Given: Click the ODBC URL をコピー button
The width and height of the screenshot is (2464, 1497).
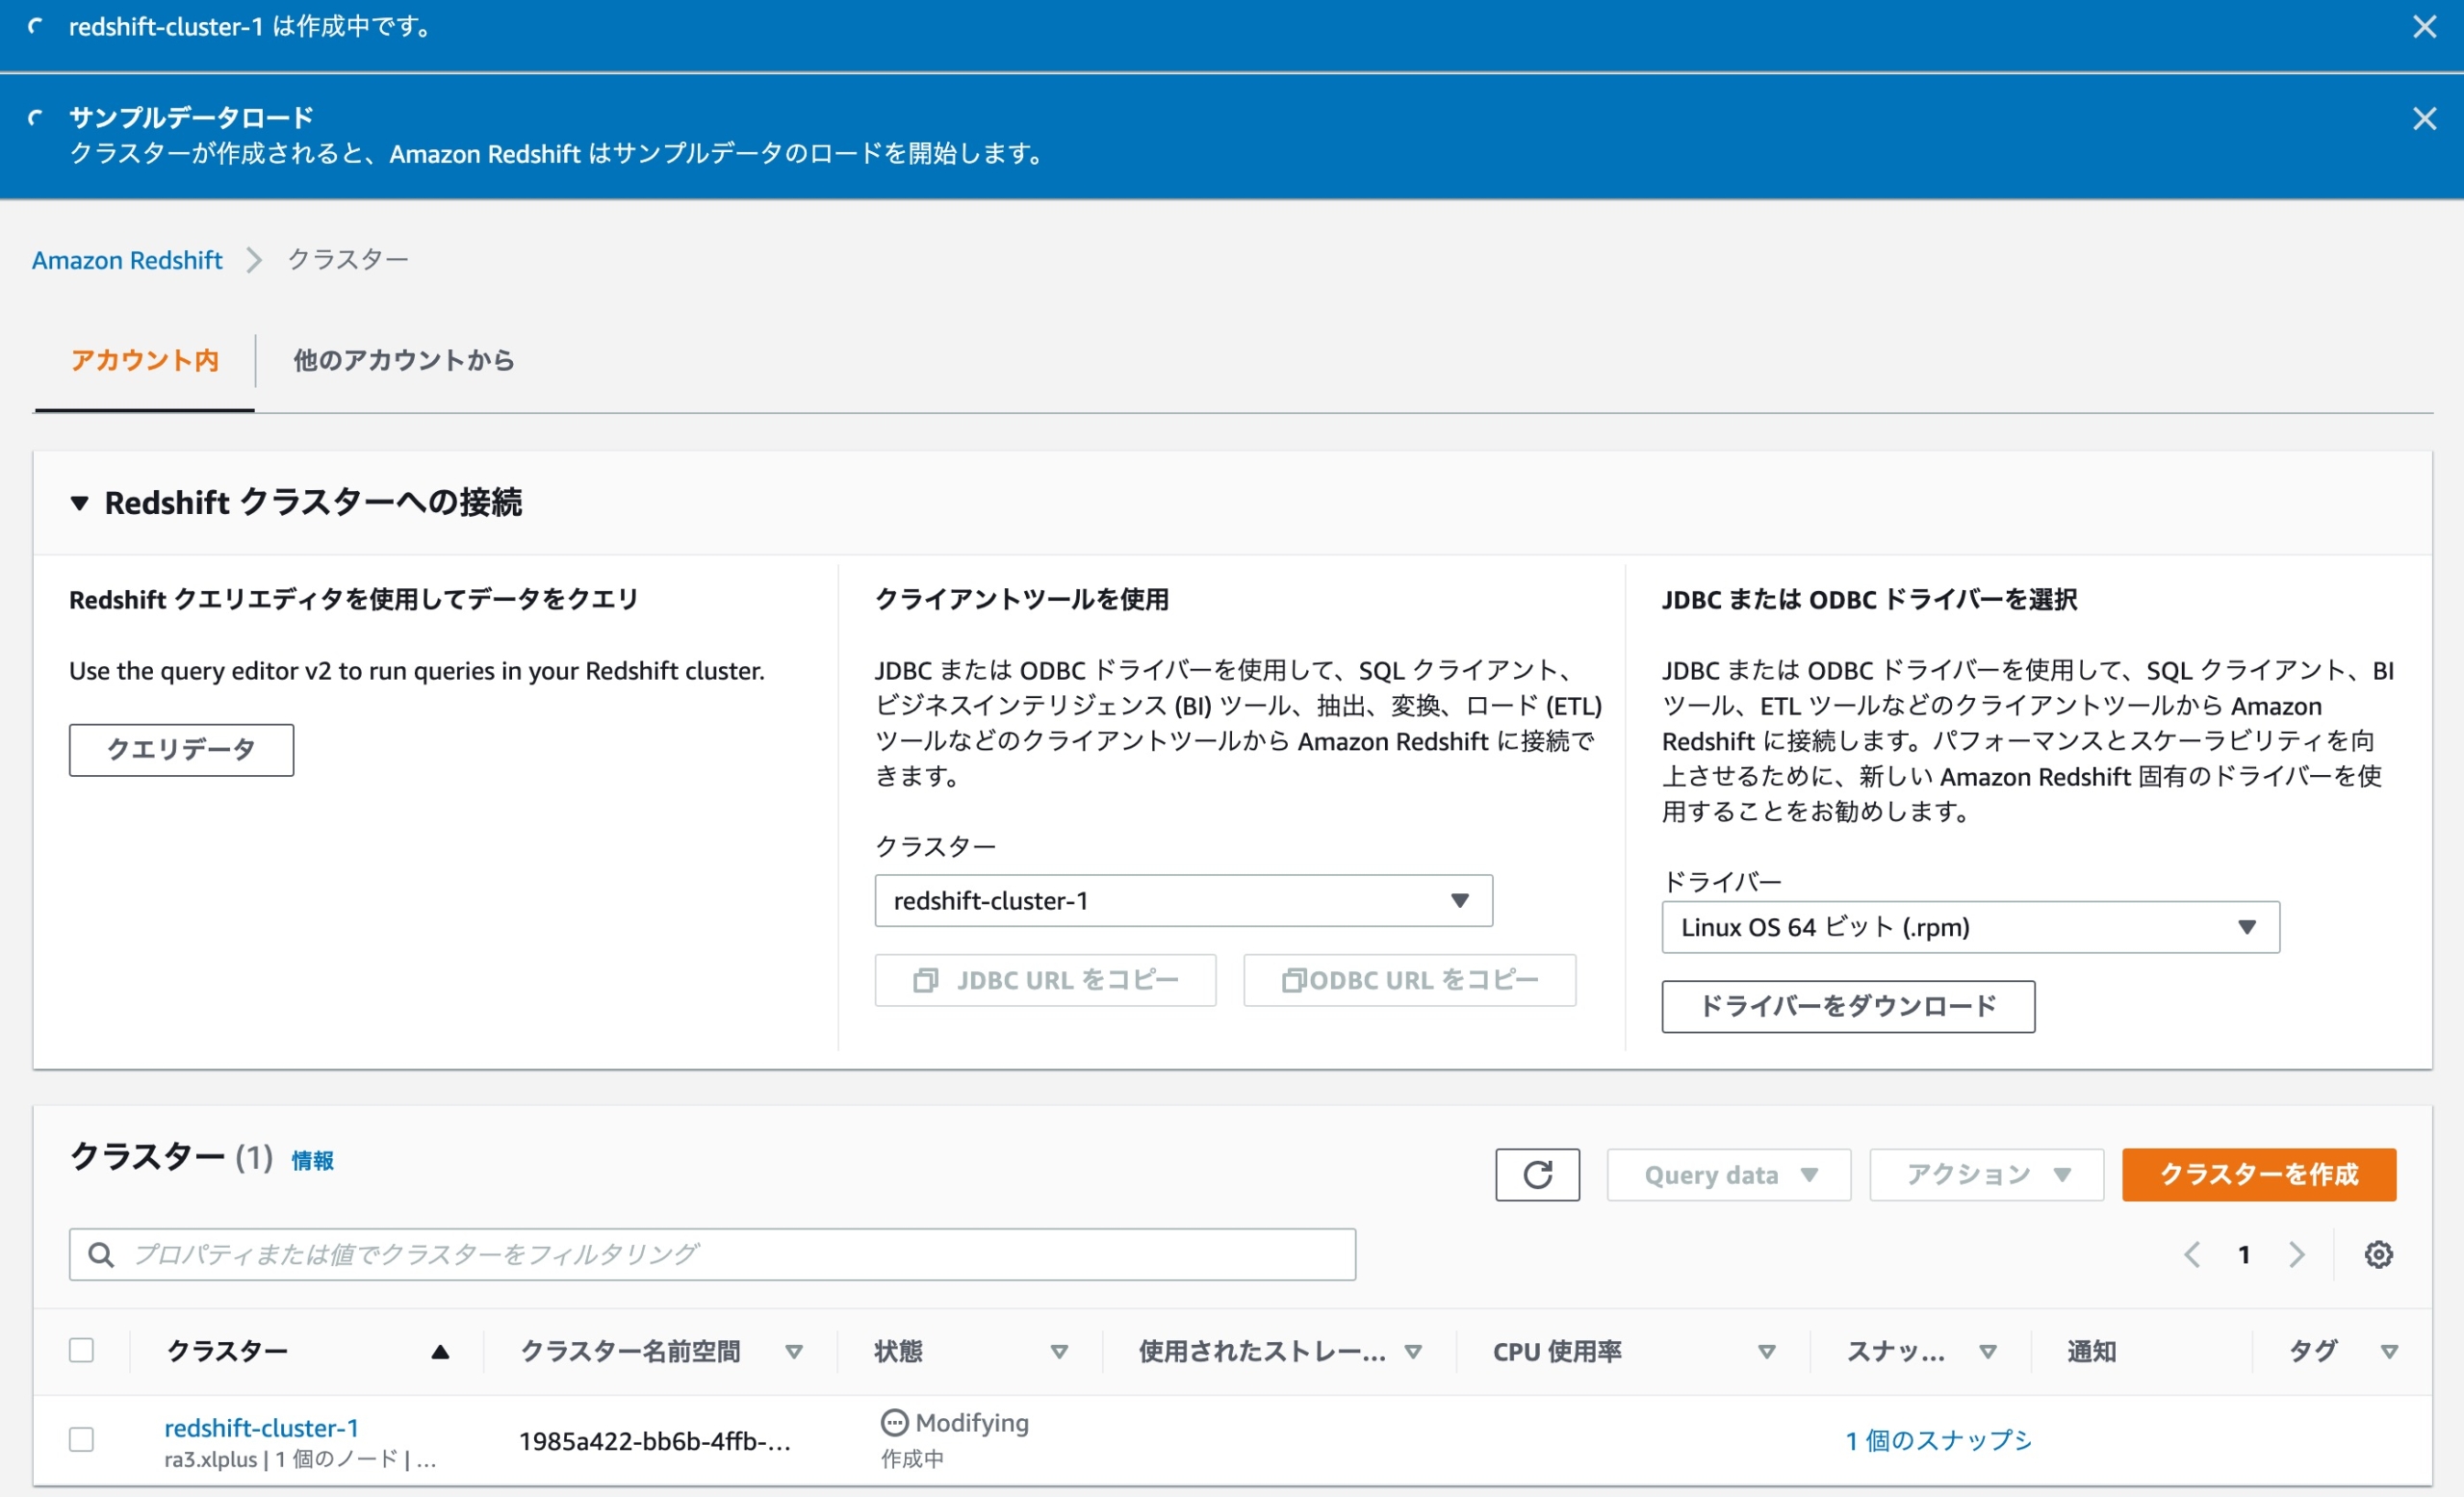Looking at the screenshot, I should 1409,980.
